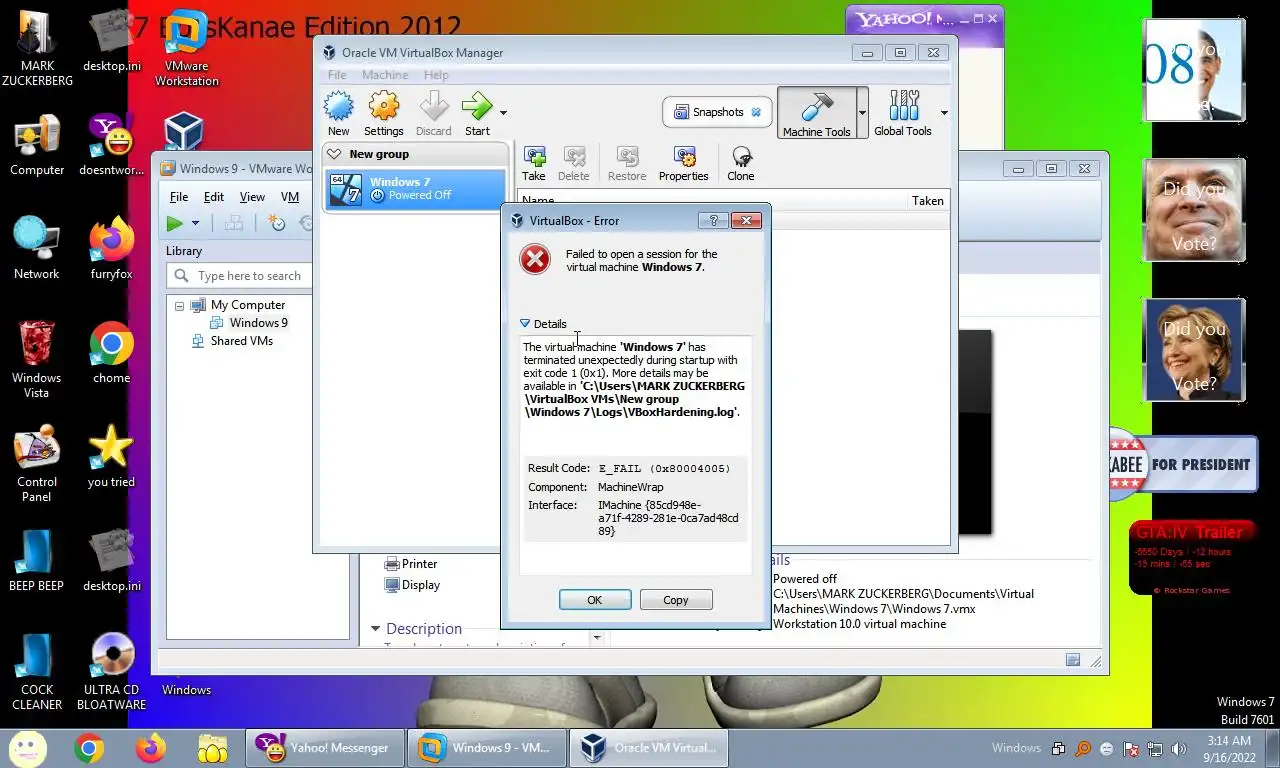Open the Windows Vista recycle bin icon

37,360
